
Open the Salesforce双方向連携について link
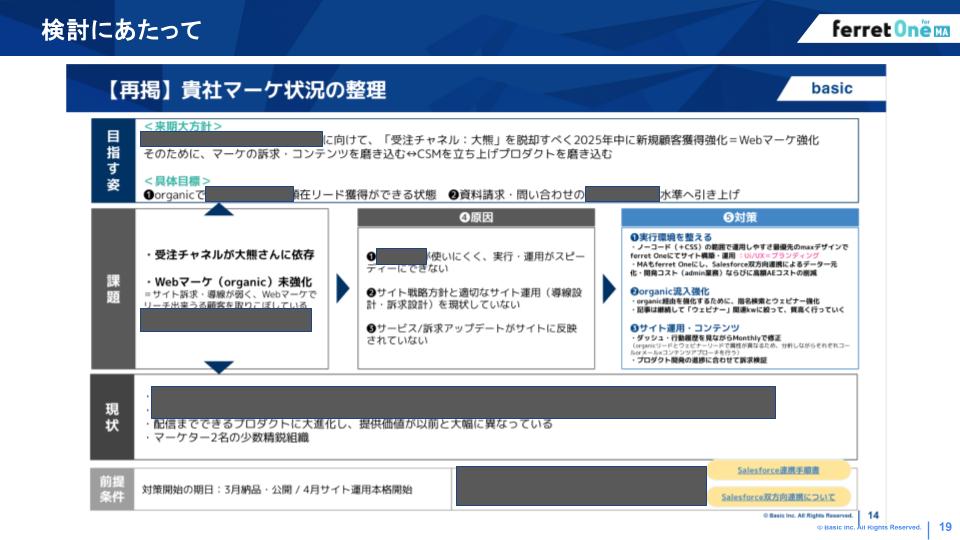tap(778, 497)
